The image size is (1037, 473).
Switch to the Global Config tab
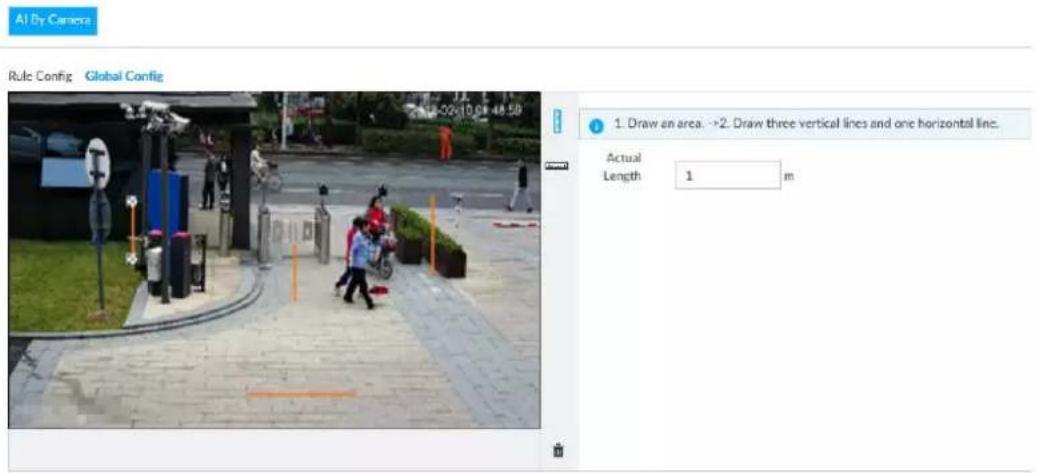(124, 76)
